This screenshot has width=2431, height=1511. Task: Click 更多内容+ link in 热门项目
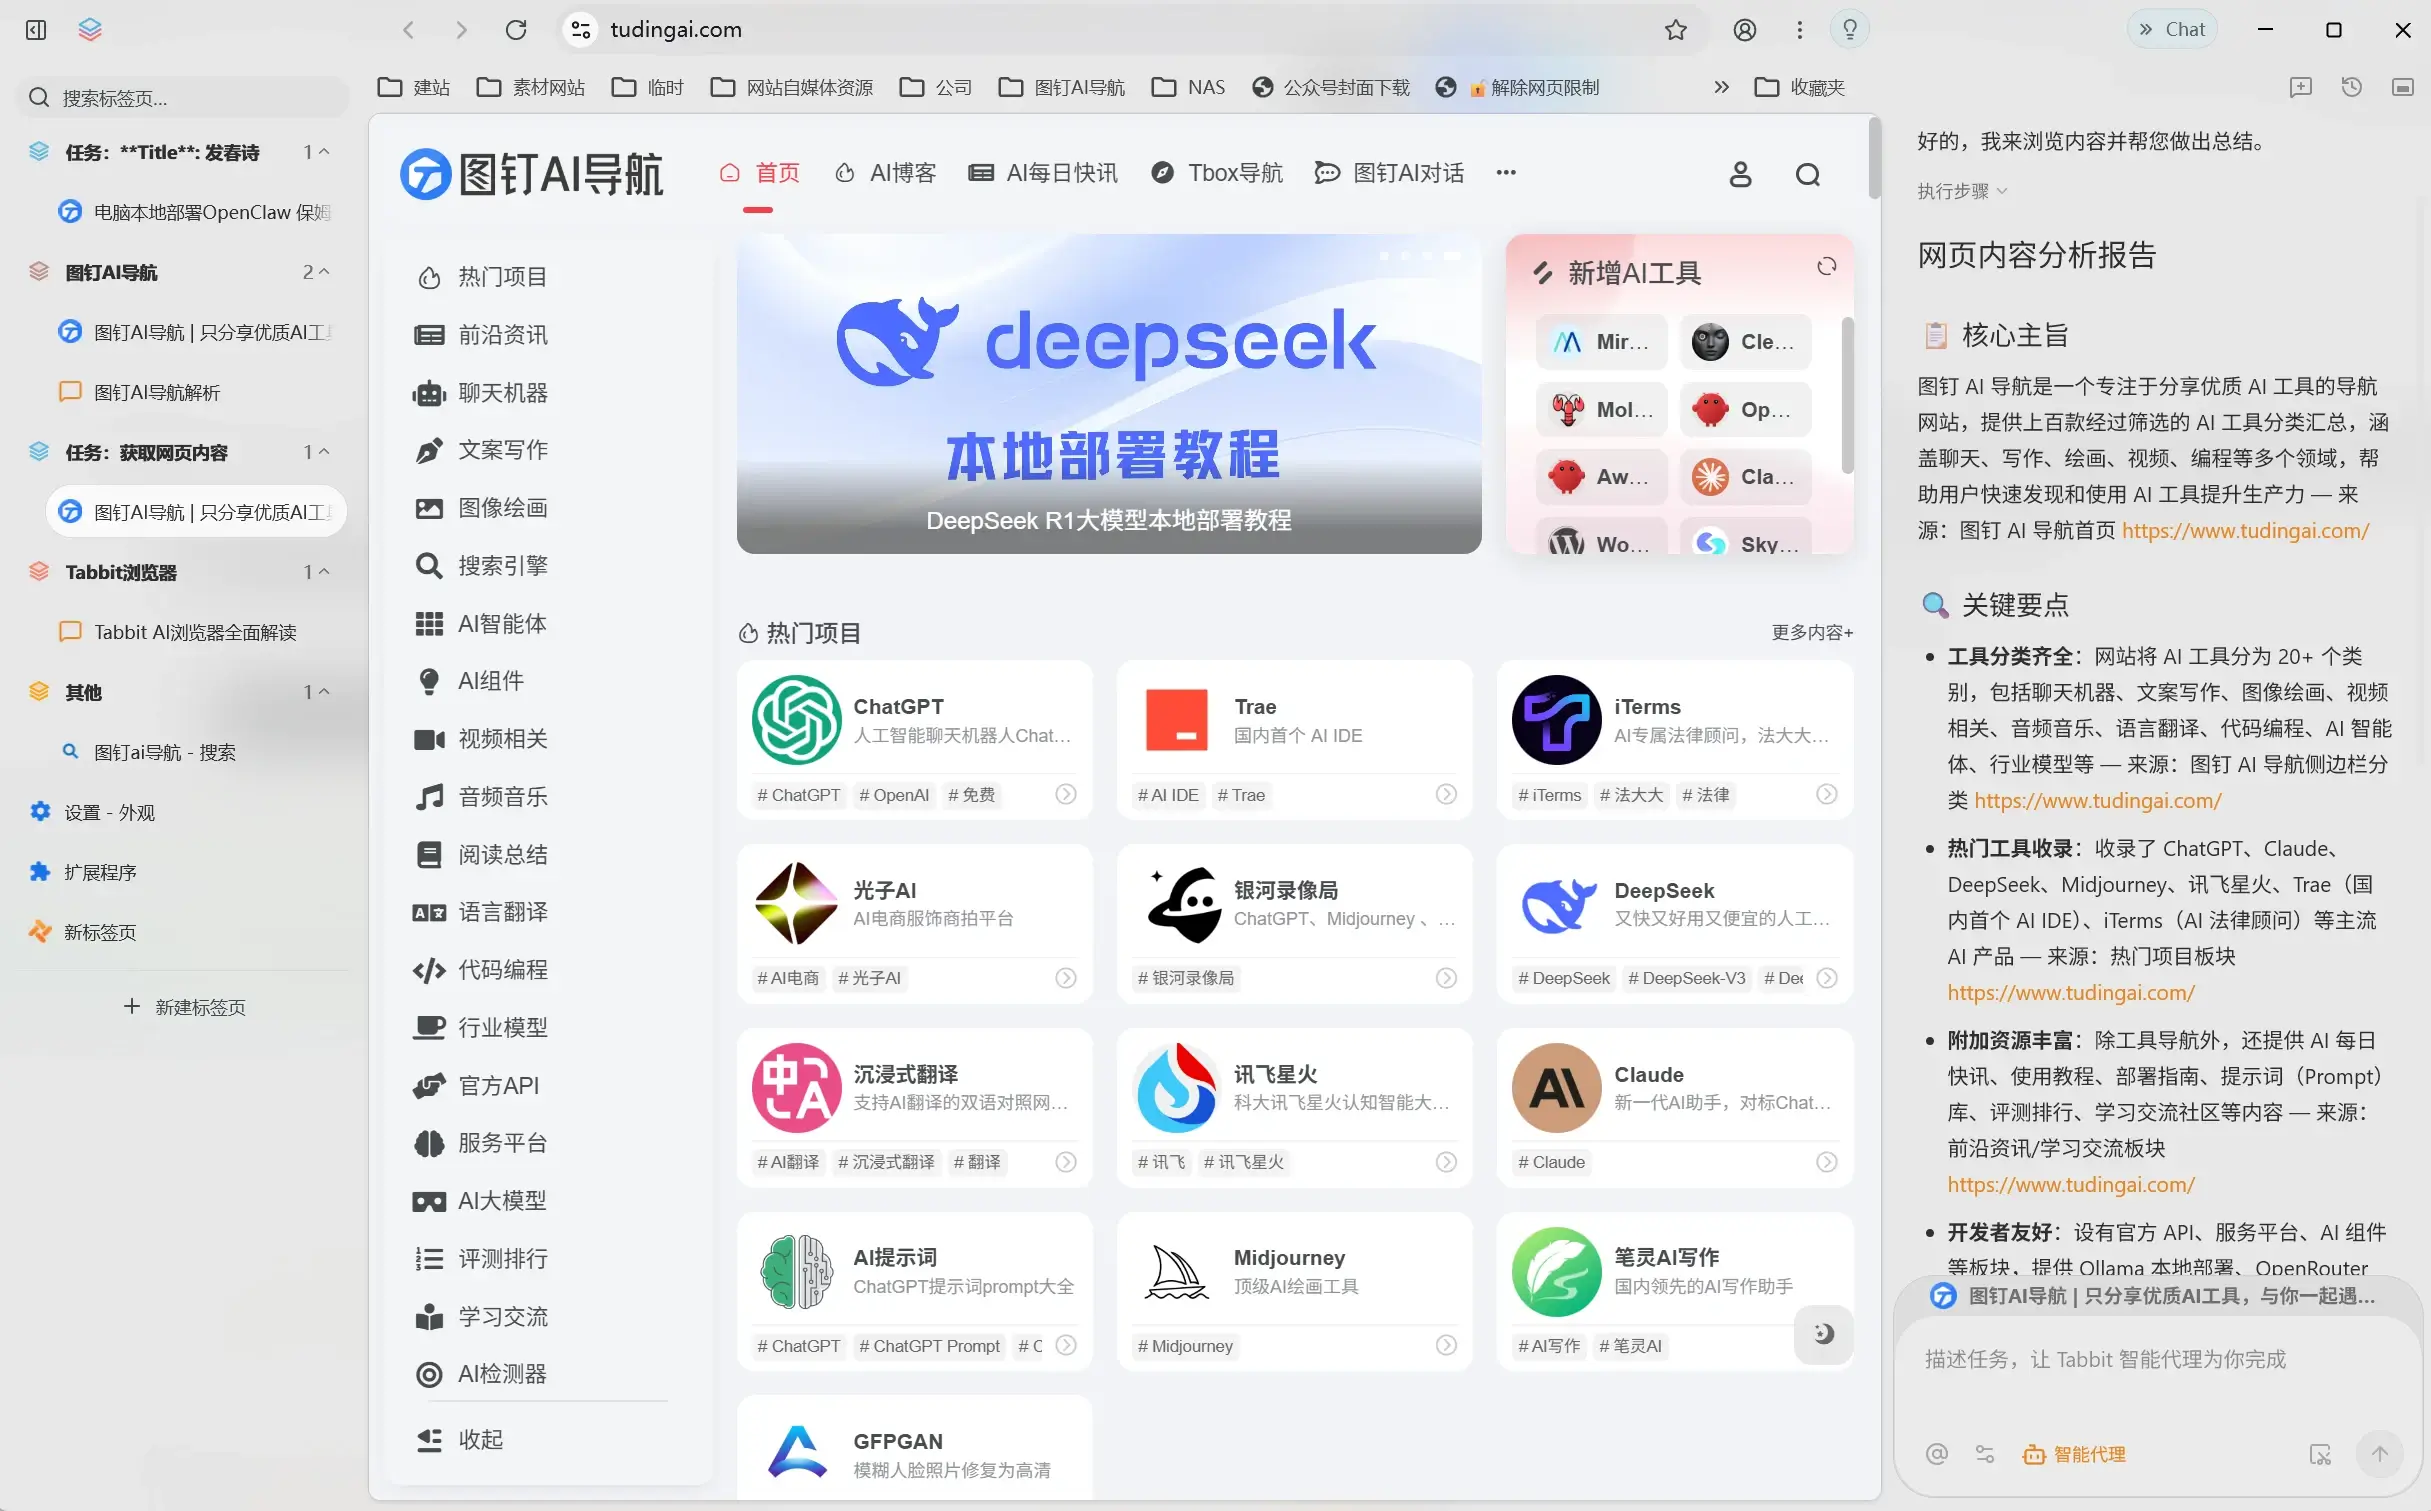tap(1811, 632)
